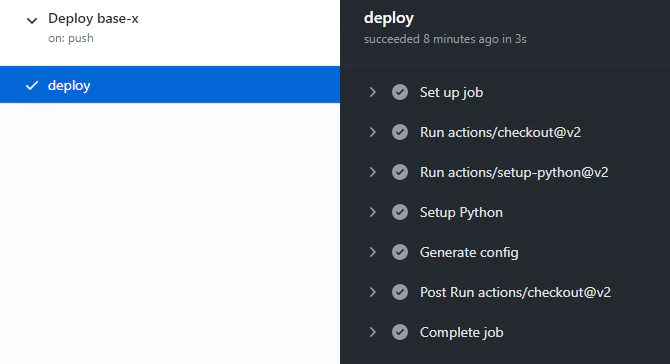Select the deploy job in sidebar
The width and height of the screenshot is (670, 364).
click(170, 85)
